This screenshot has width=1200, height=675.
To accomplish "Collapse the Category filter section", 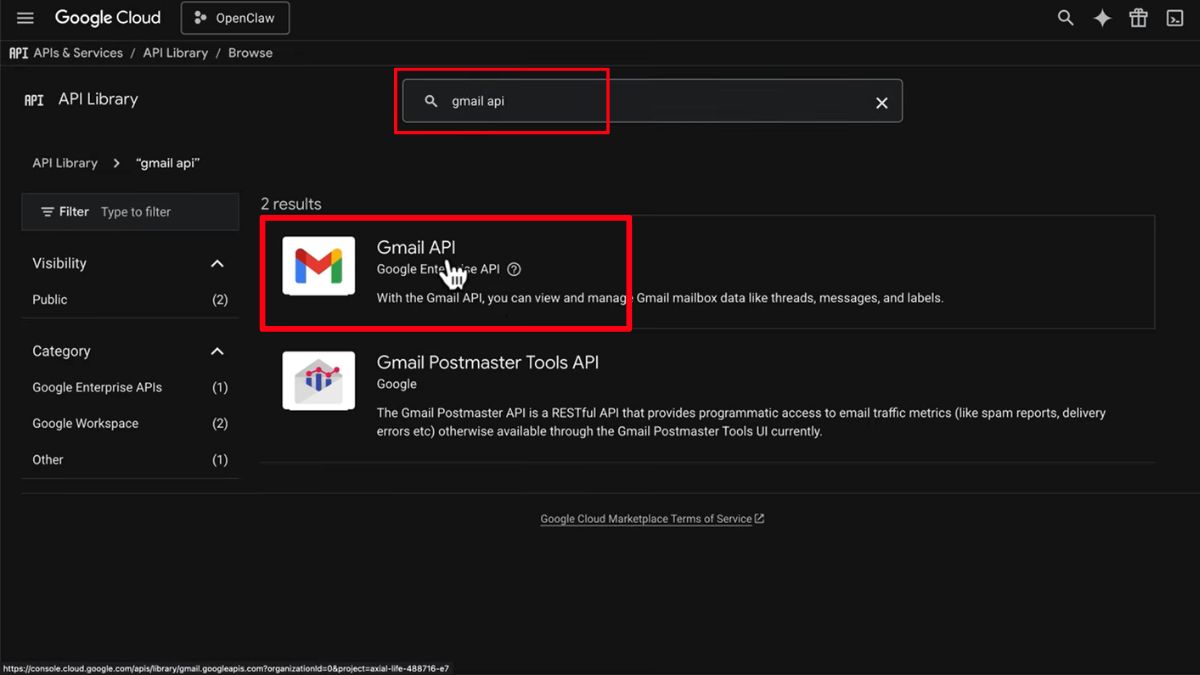I will [x=217, y=352].
